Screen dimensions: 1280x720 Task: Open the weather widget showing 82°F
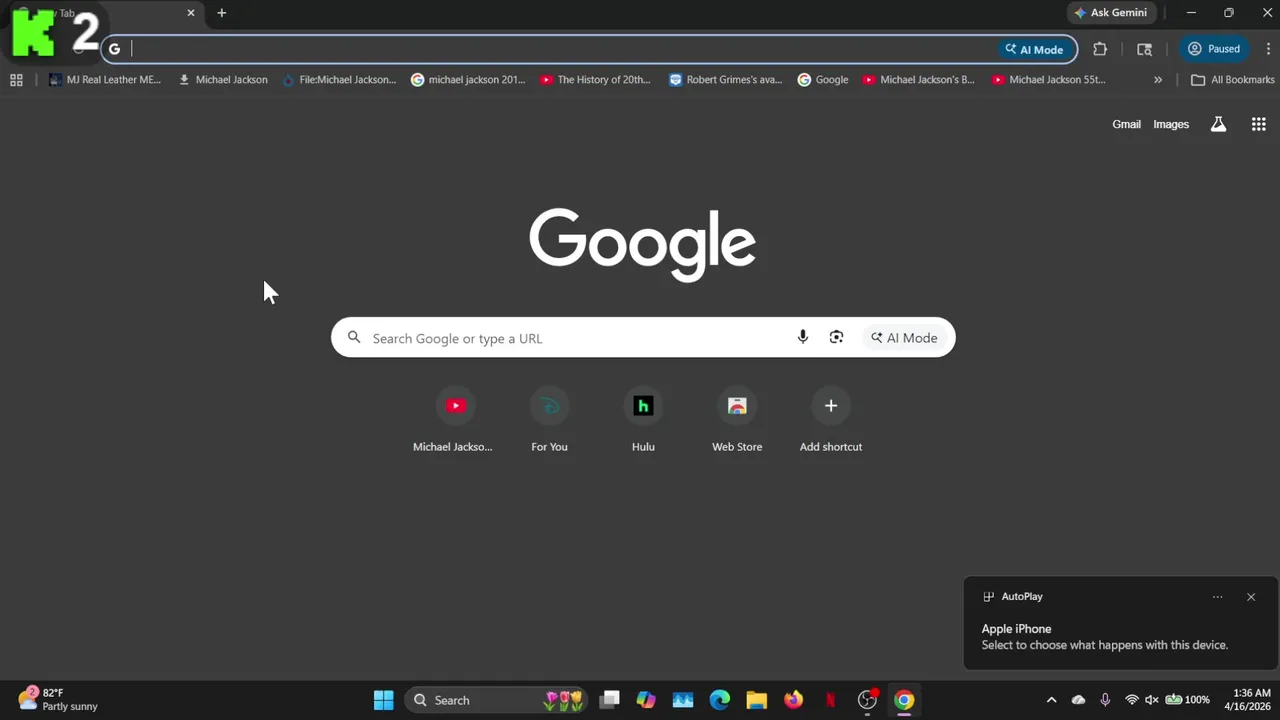[58, 699]
